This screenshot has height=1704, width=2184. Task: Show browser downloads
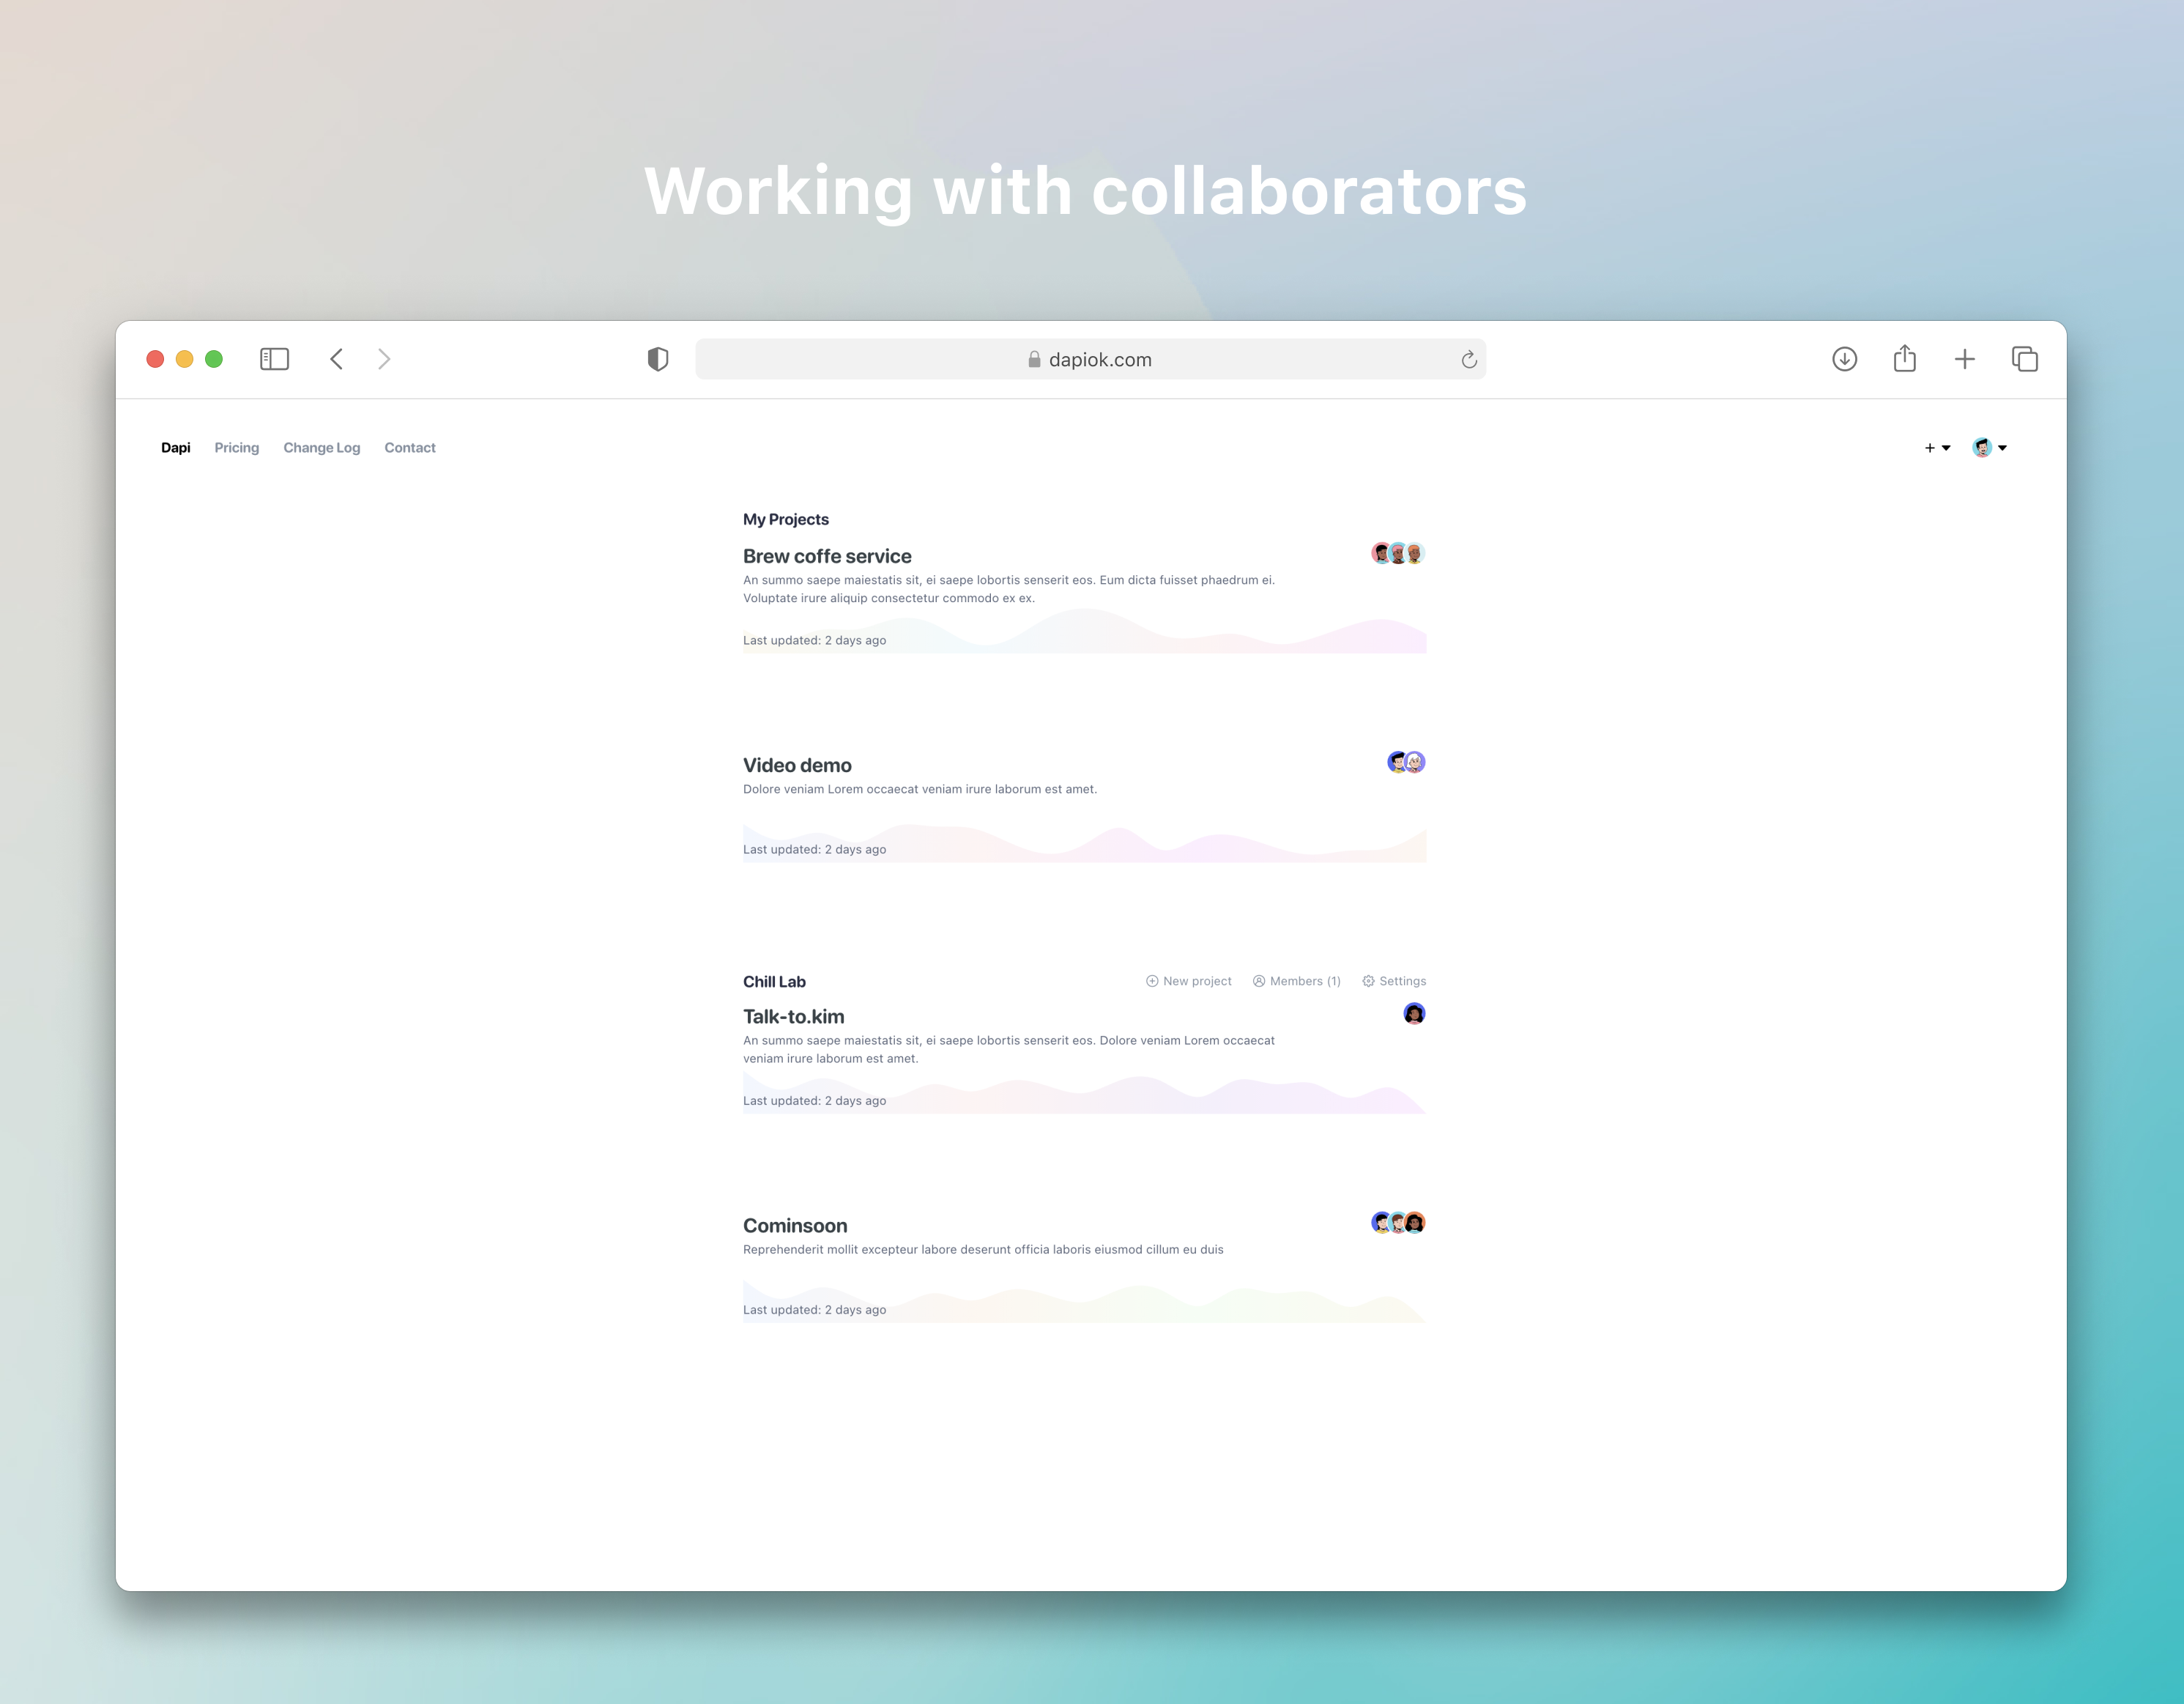tap(1844, 359)
